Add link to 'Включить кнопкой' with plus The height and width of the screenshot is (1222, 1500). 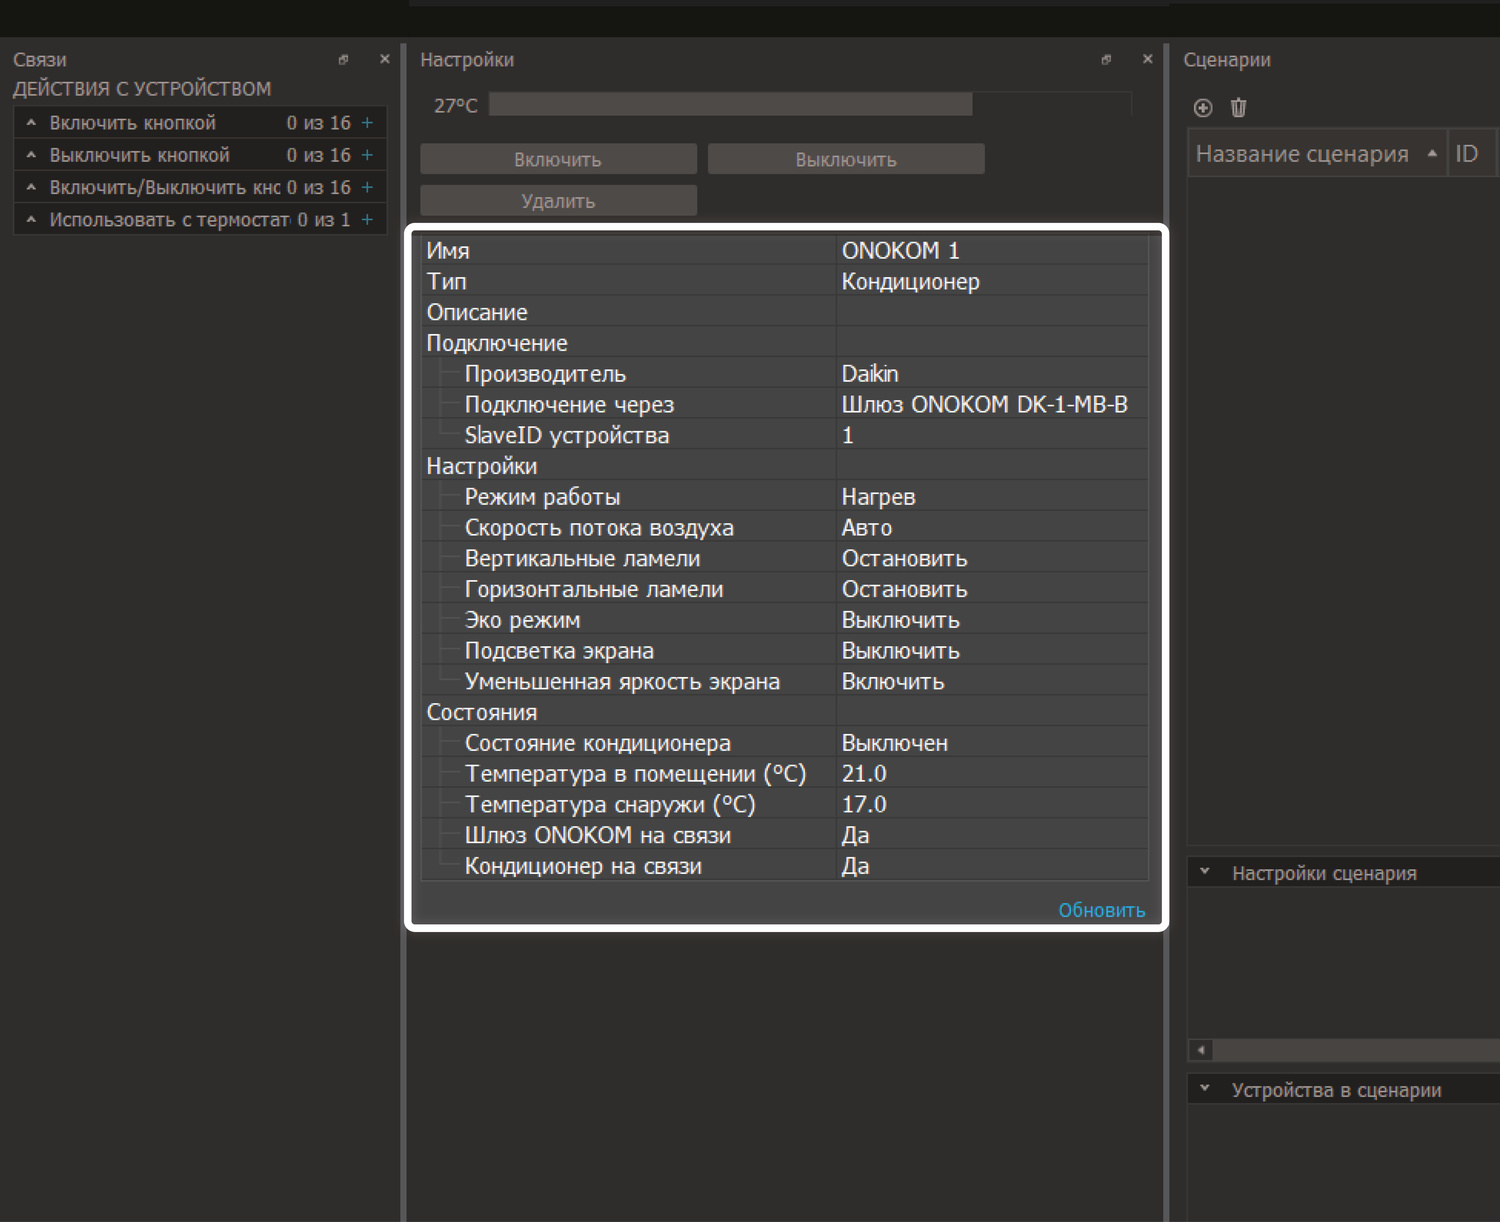367,123
